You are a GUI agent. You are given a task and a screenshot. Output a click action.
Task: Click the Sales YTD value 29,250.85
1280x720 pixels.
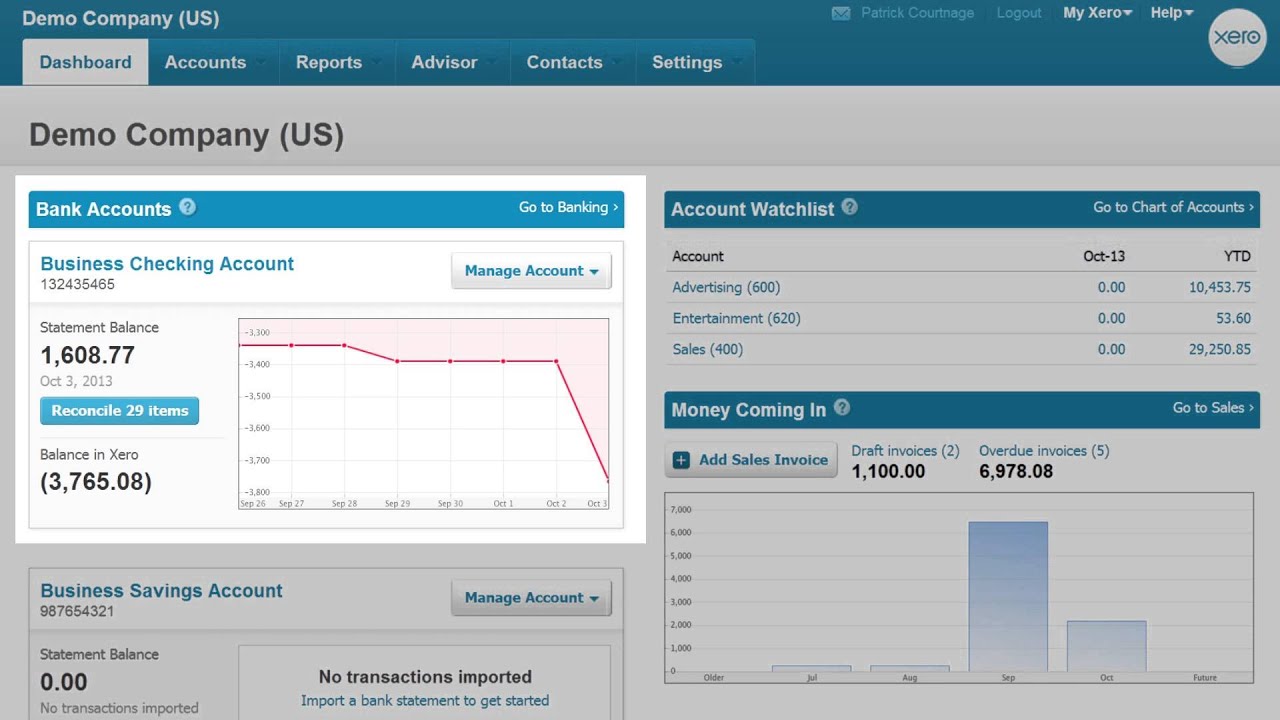click(x=1220, y=349)
